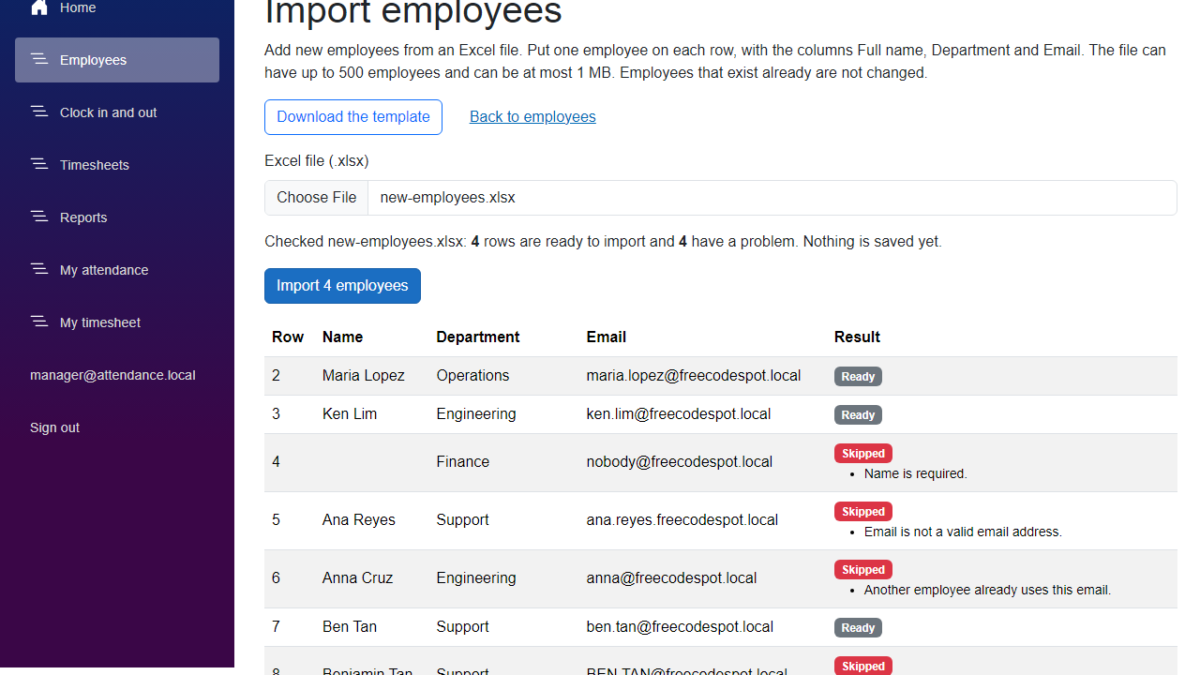Click ken.lim@freecodespot.local email

tap(678, 414)
